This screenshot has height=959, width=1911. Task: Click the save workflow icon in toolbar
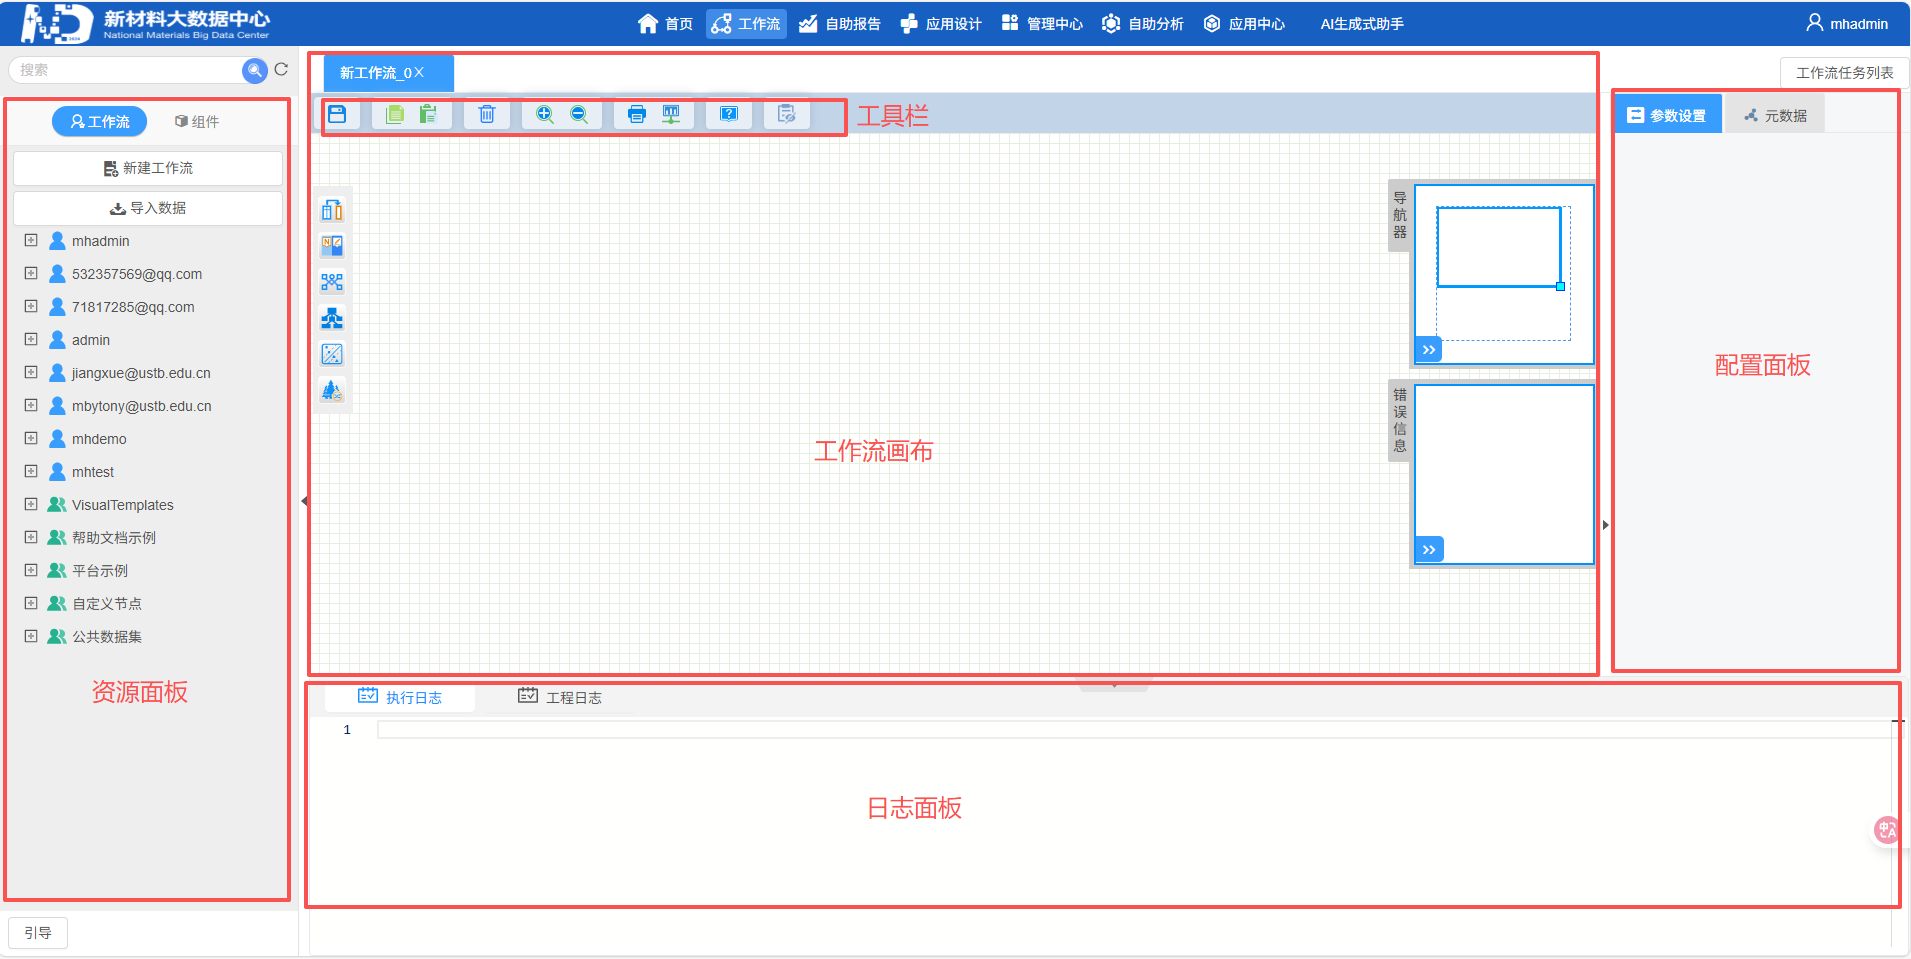click(x=337, y=114)
